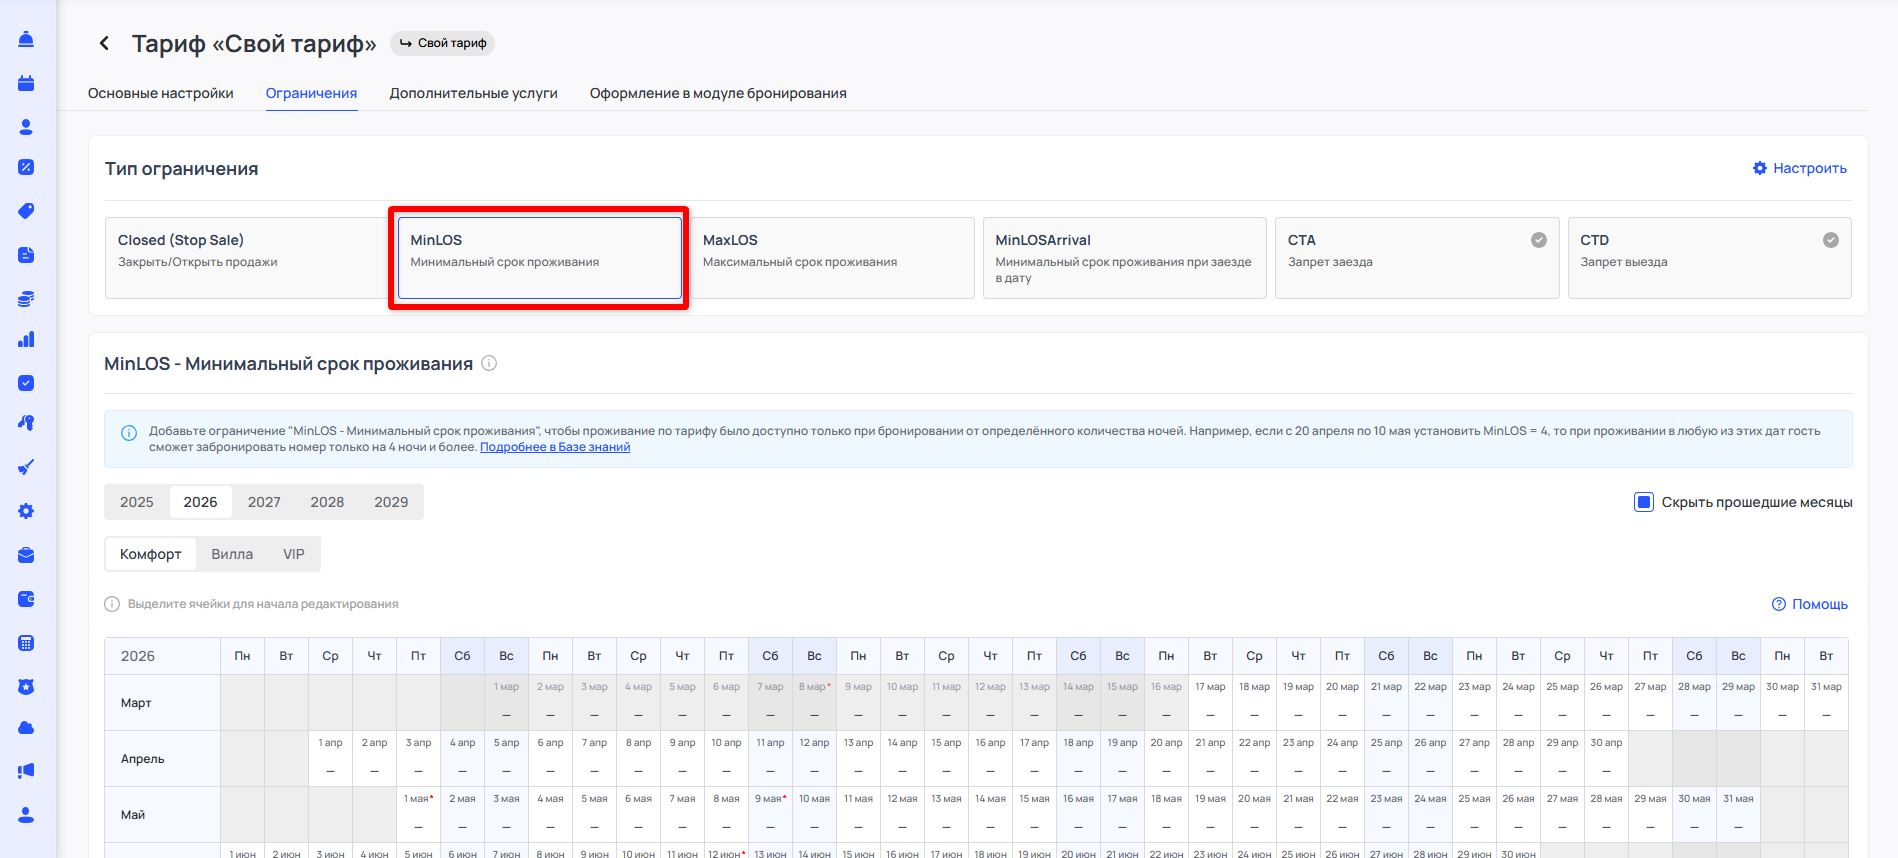The width and height of the screenshot is (1898, 858).
Task: Open the coins stack sidebar icon
Action: tap(26, 299)
